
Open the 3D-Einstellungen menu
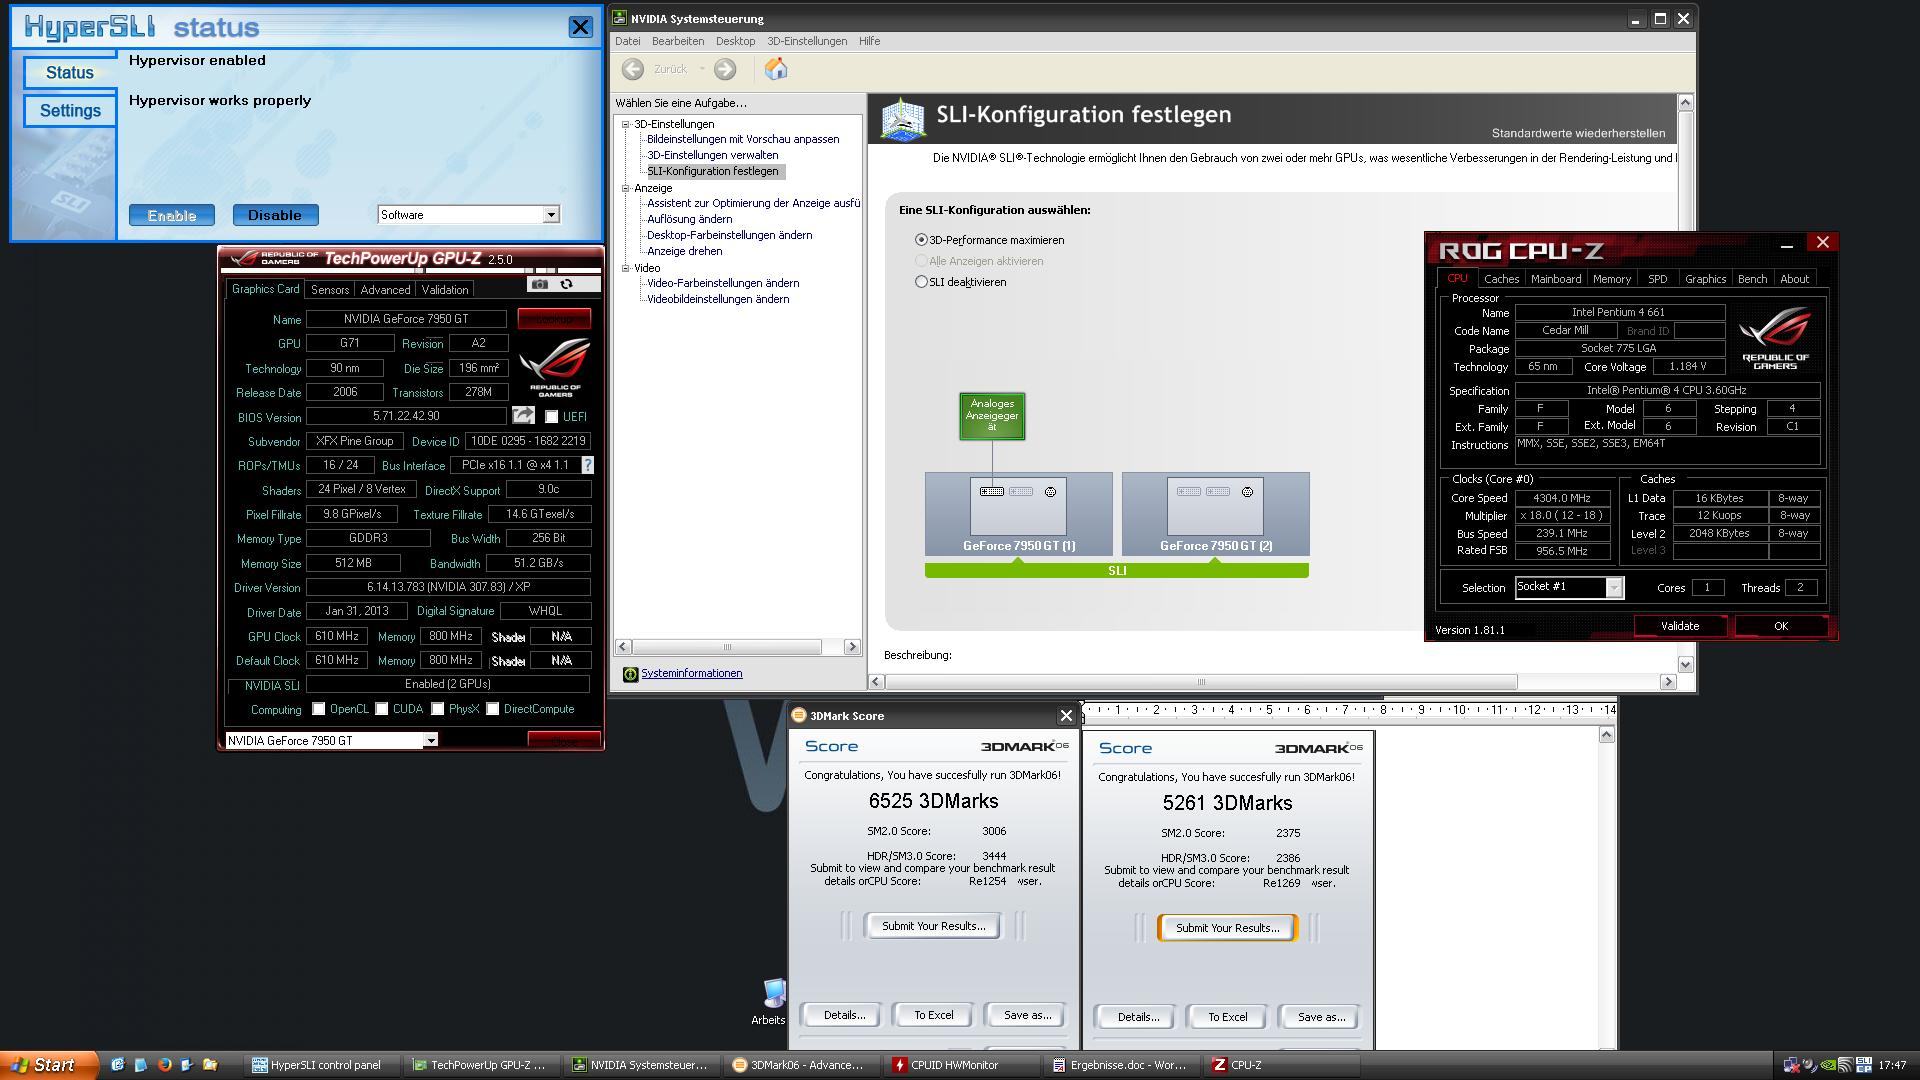tap(806, 41)
